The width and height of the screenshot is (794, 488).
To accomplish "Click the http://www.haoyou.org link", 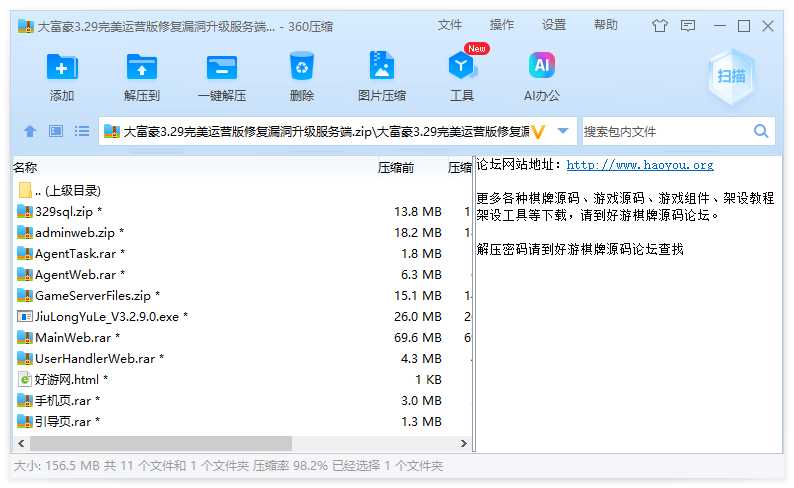I will pos(640,165).
